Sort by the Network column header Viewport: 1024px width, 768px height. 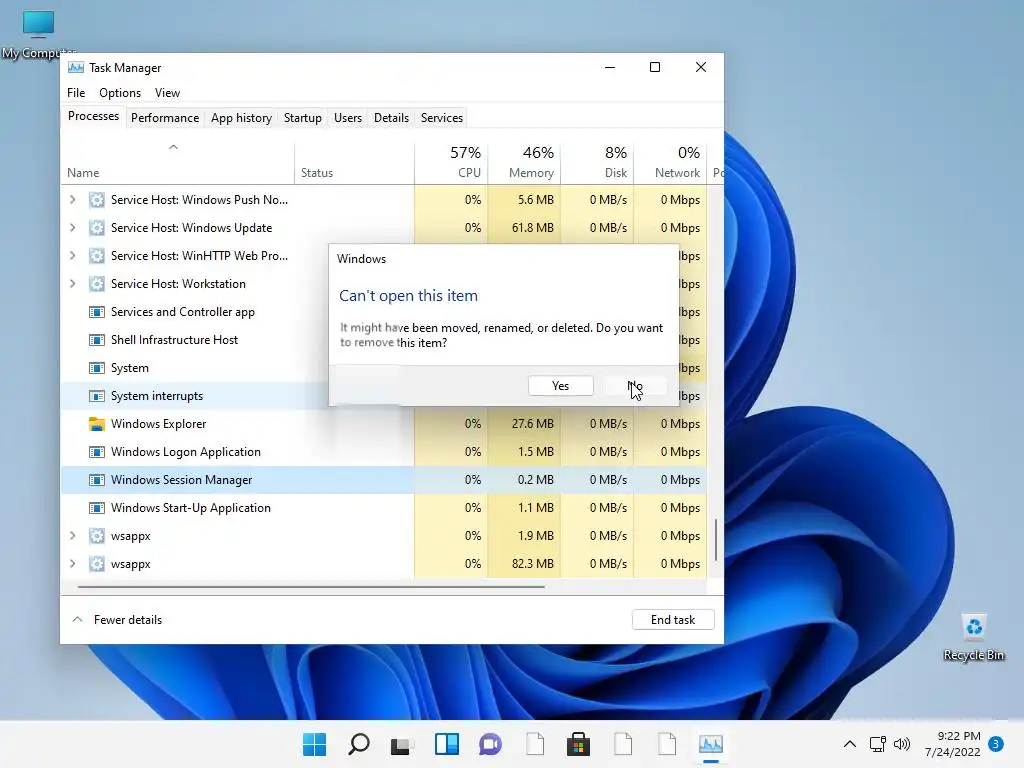tap(671, 162)
